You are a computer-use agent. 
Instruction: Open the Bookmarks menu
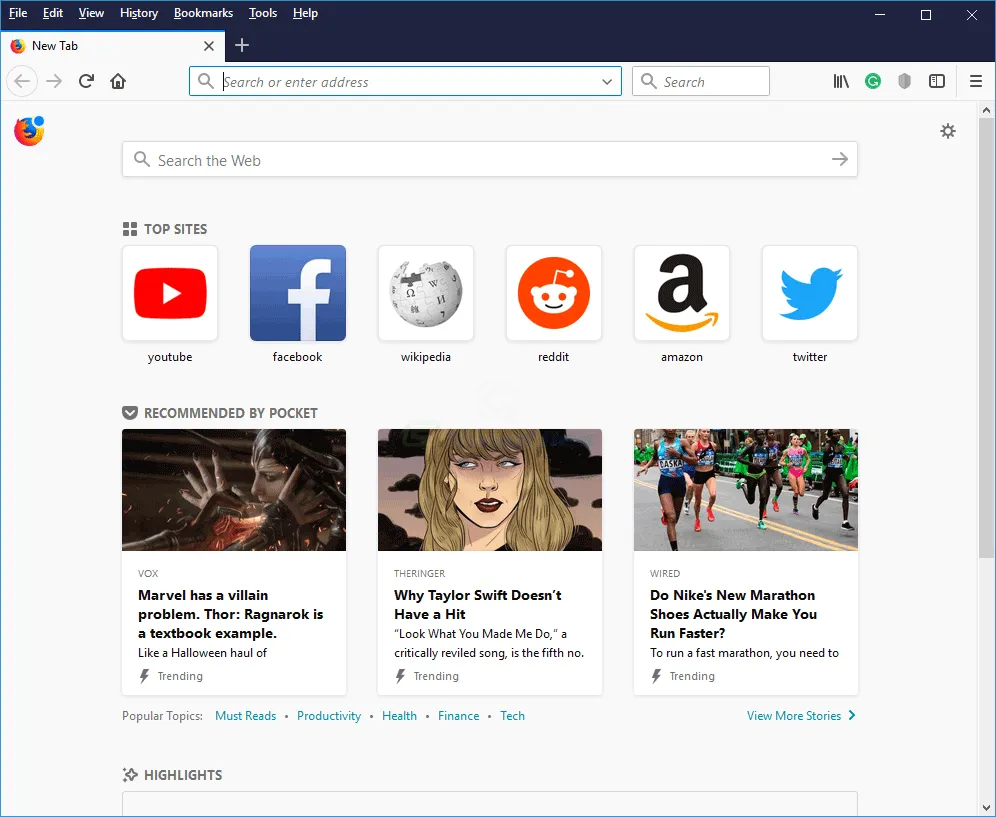click(203, 13)
